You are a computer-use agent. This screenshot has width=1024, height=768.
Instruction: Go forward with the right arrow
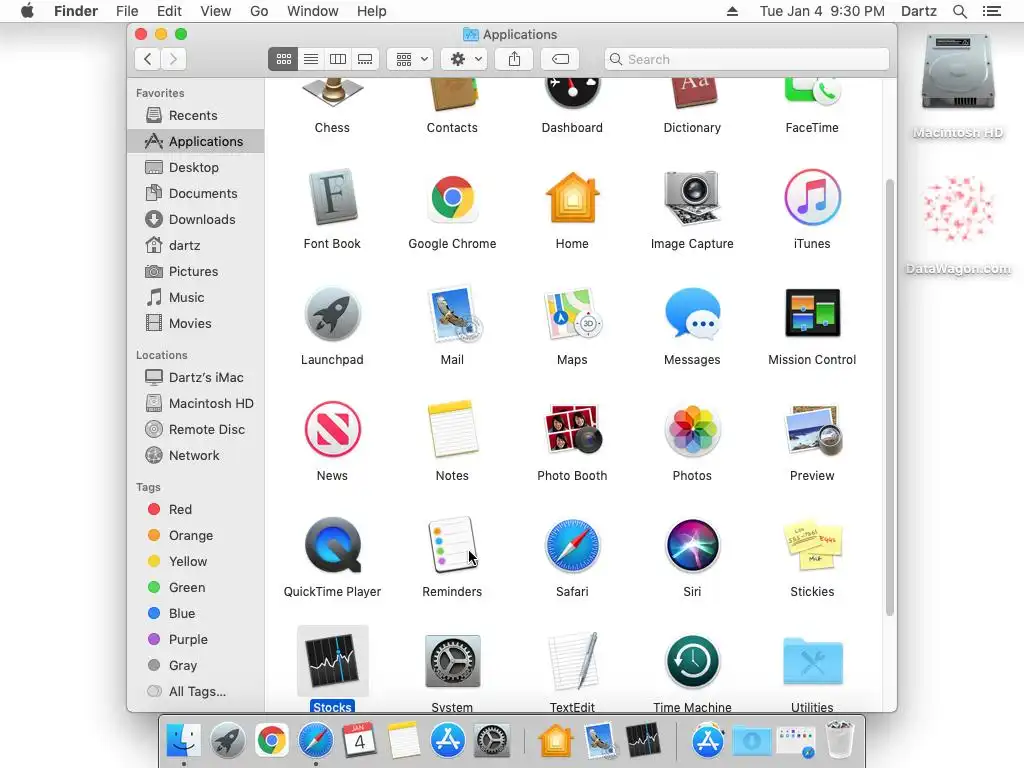173,59
